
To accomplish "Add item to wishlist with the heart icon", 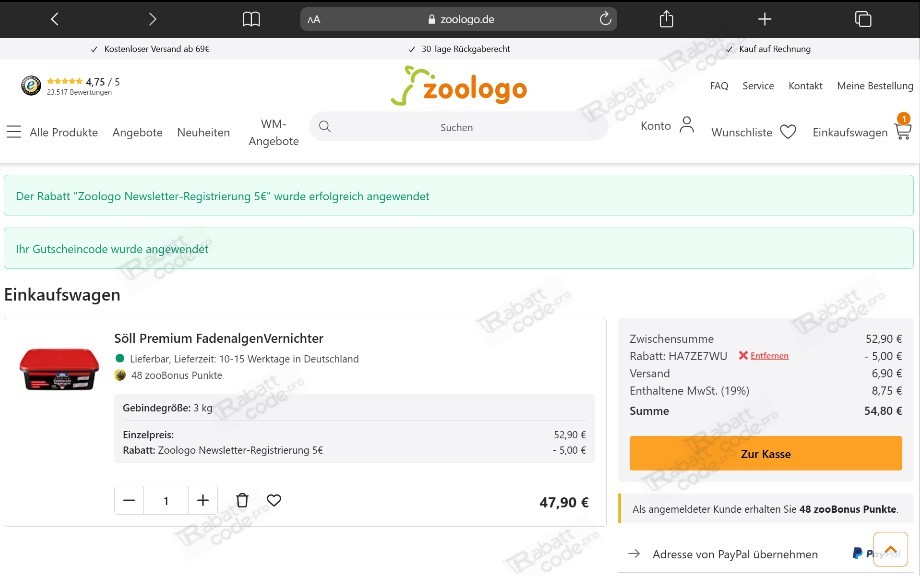I will [x=274, y=500].
